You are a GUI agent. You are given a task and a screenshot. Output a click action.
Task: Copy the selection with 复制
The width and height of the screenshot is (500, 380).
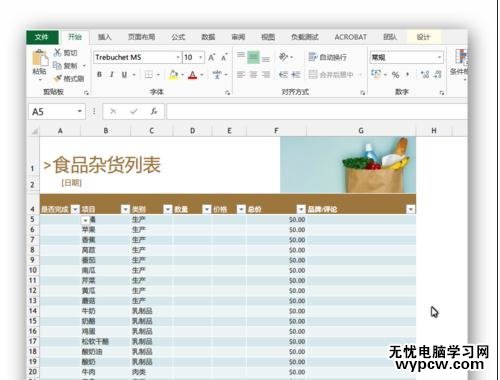[x=66, y=65]
